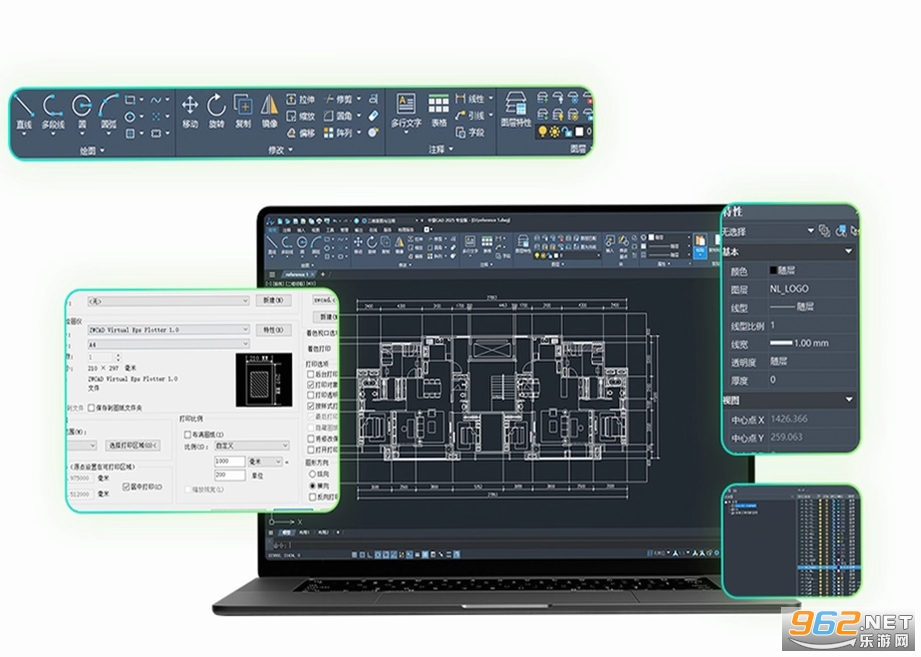921x657 pixels.
Task: Toggle the layer lock padlock icon
Action: [x=567, y=132]
